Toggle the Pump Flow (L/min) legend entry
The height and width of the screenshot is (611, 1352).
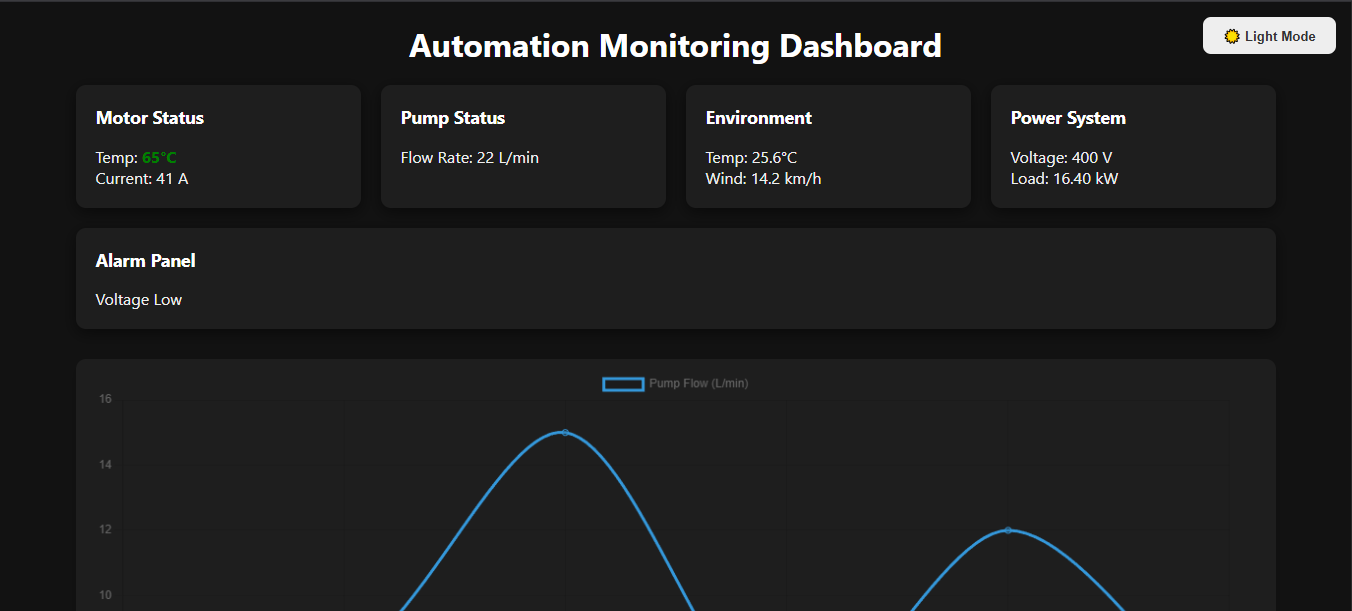tap(698, 383)
